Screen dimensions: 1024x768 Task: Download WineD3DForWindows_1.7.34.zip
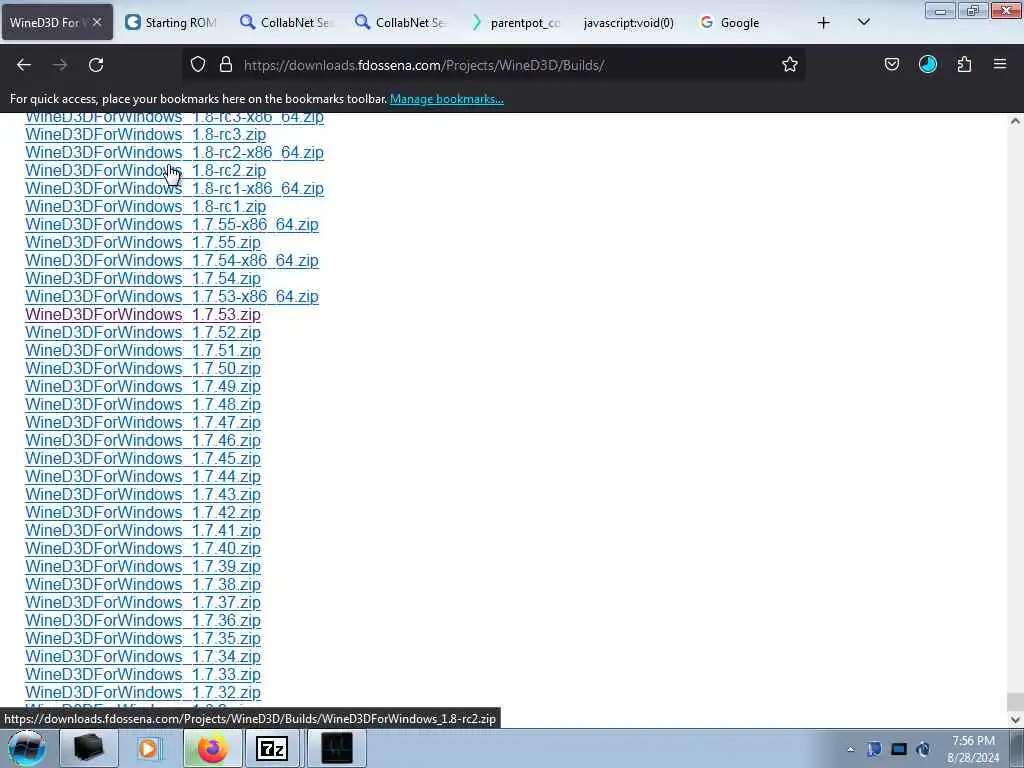(143, 656)
